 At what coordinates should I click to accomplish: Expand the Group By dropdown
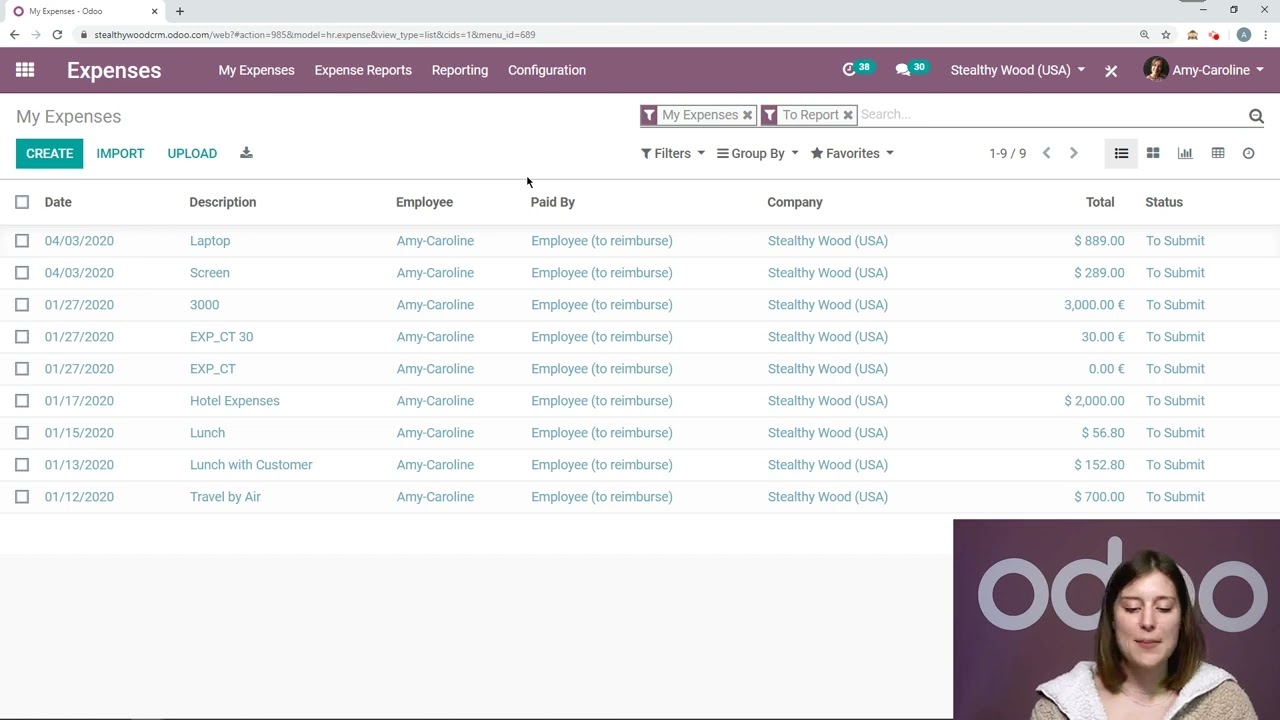[757, 153]
